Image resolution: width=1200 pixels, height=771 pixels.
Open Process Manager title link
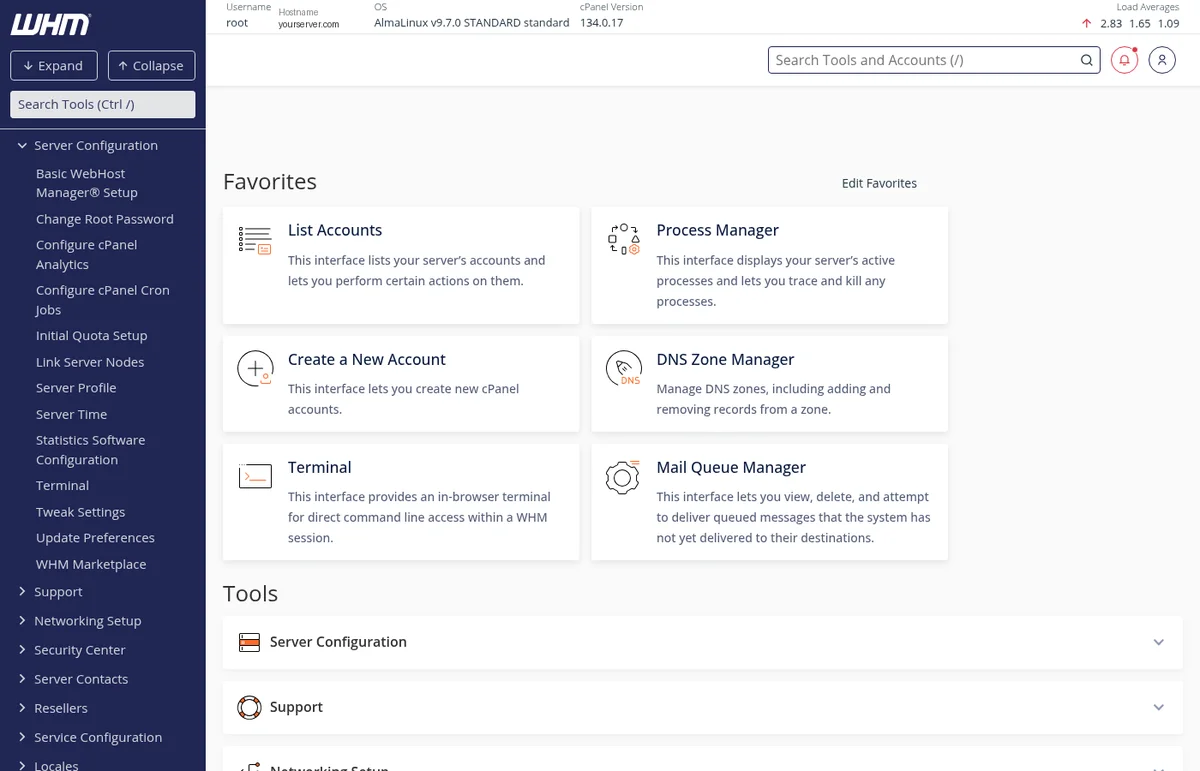718,230
